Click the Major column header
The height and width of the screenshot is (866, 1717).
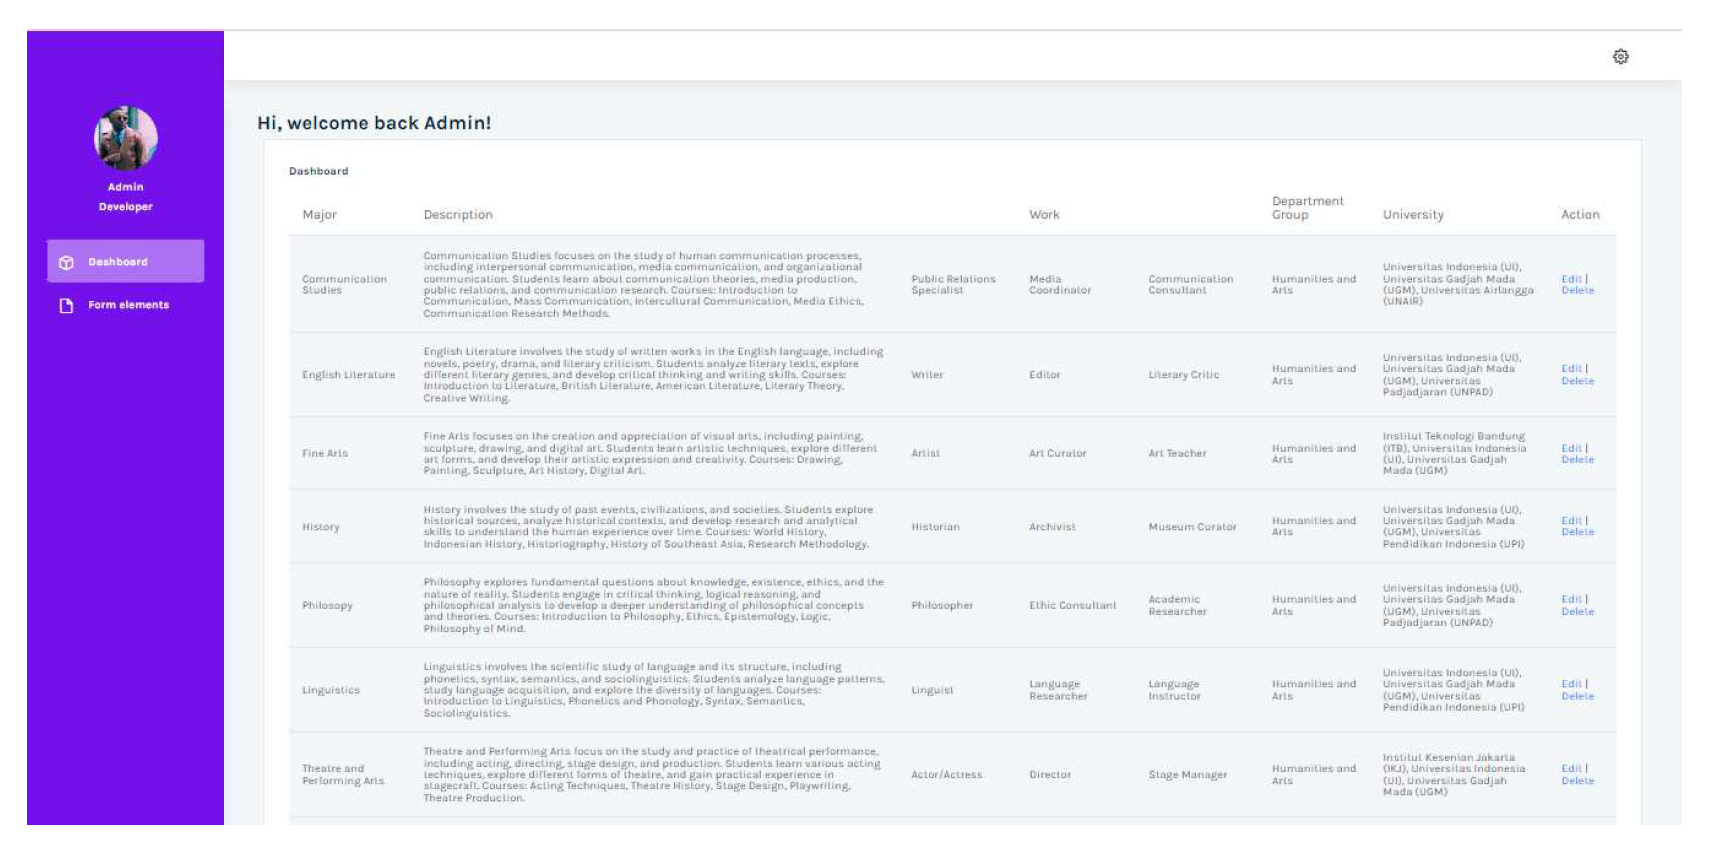(319, 215)
